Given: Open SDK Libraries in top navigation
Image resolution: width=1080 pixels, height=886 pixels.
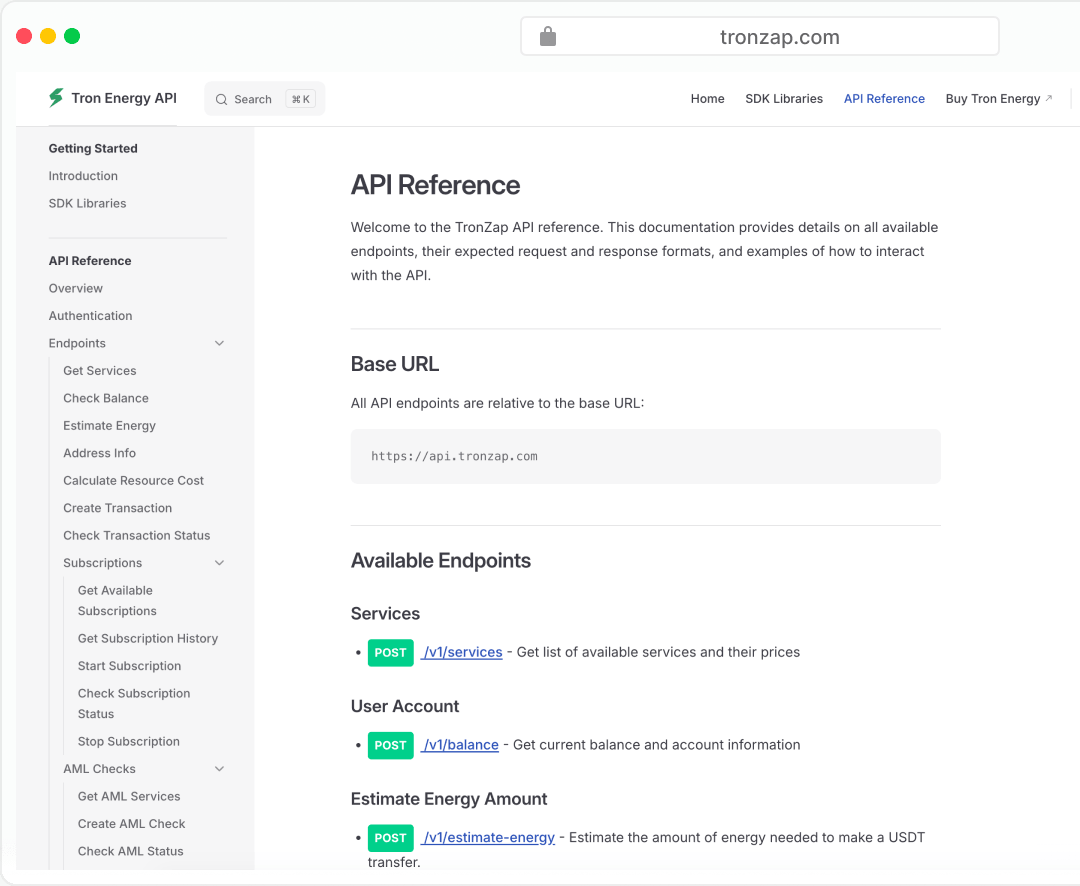Looking at the screenshot, I should (784, 99).
